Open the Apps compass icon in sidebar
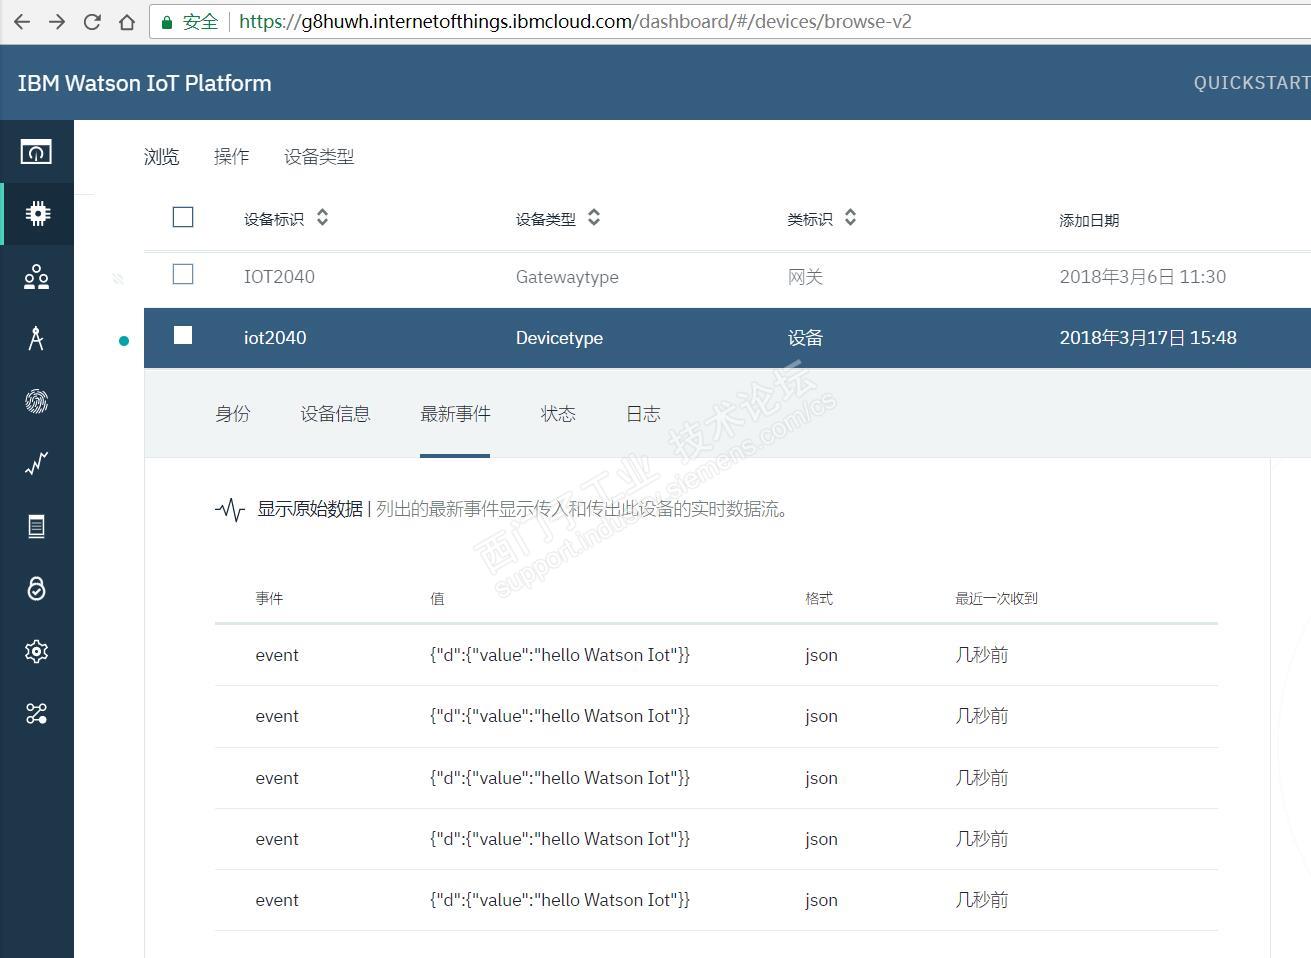 coord(37,339)
